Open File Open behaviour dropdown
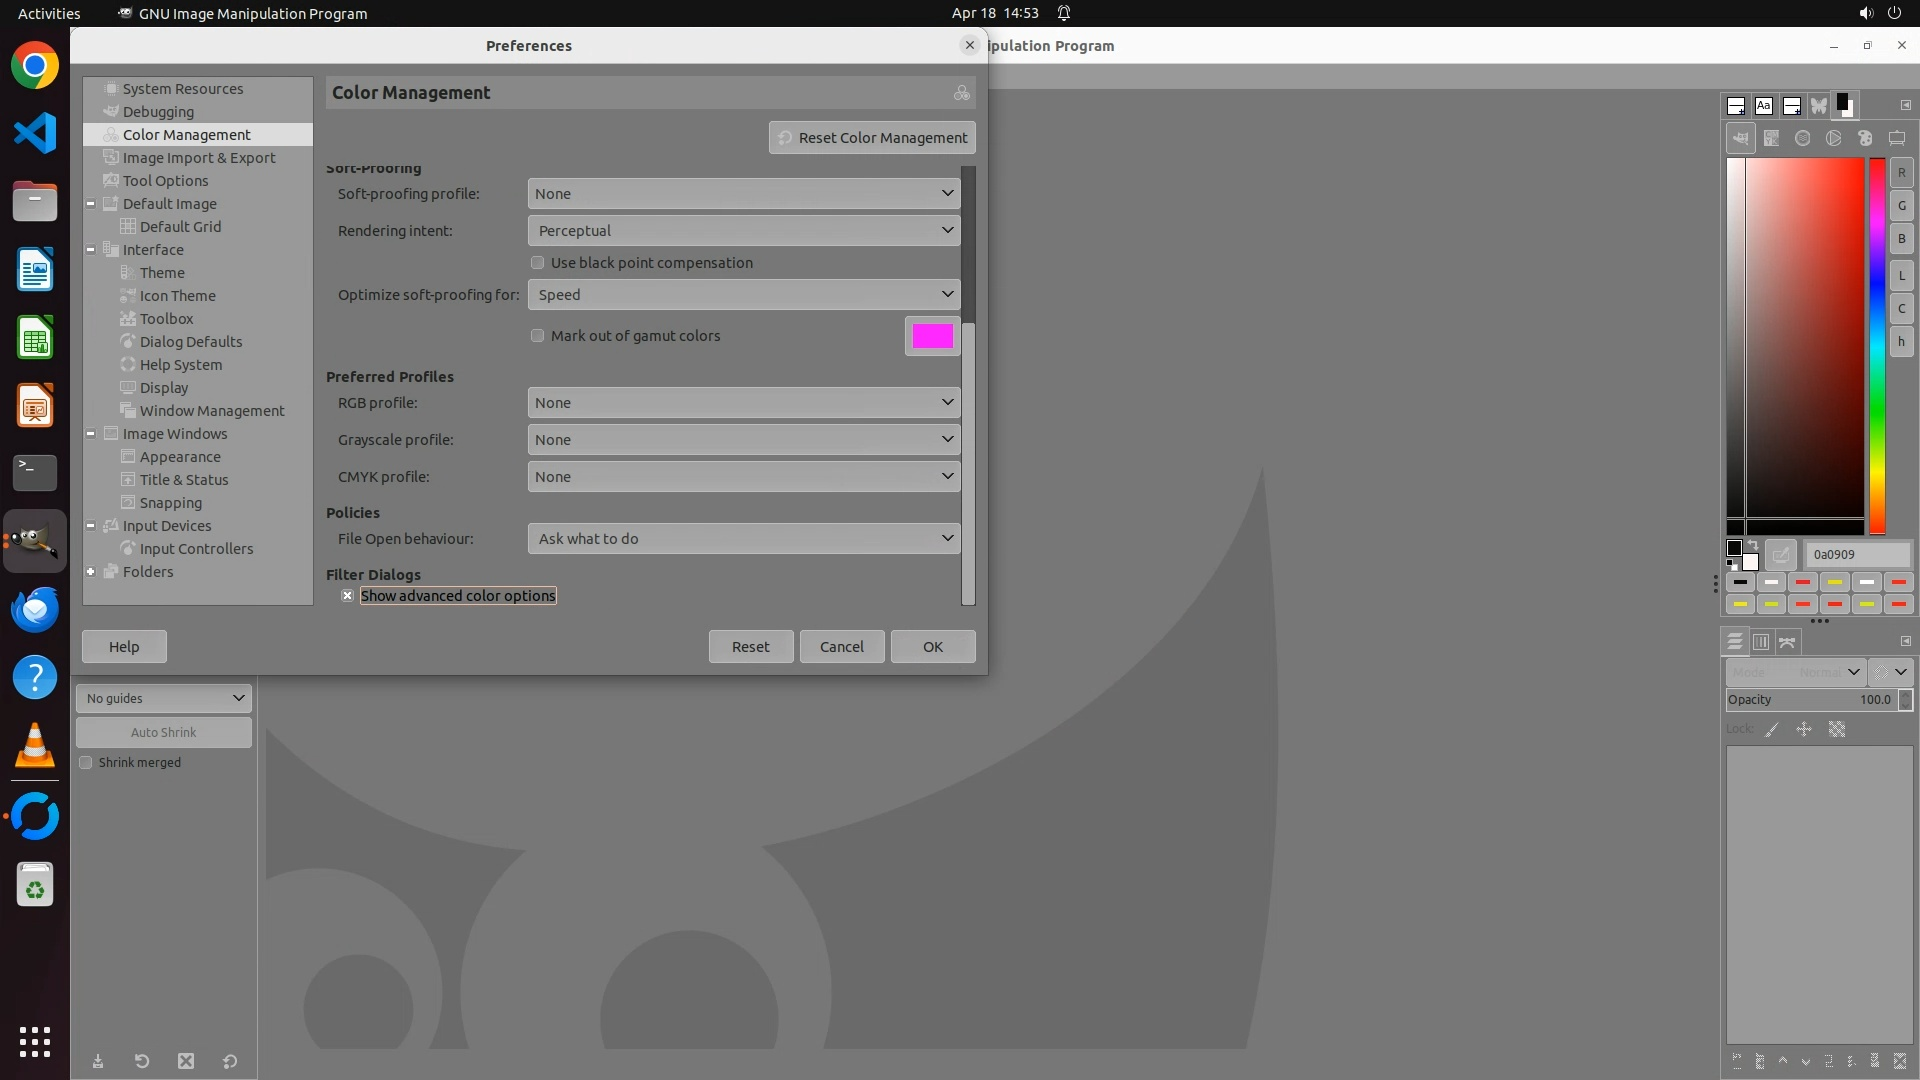1920x1080 pixels. click(x=743, y=539)
